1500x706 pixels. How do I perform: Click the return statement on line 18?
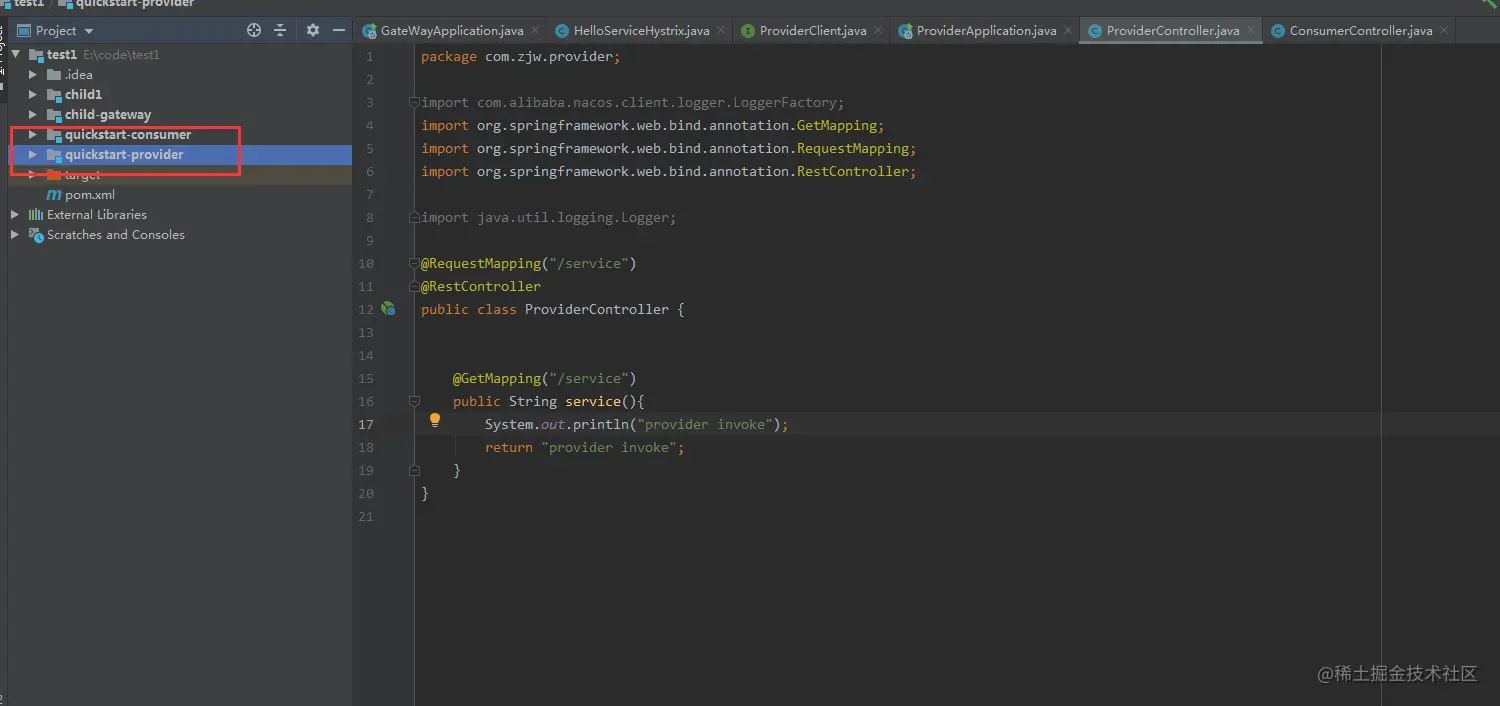click(x=585, y=447)
